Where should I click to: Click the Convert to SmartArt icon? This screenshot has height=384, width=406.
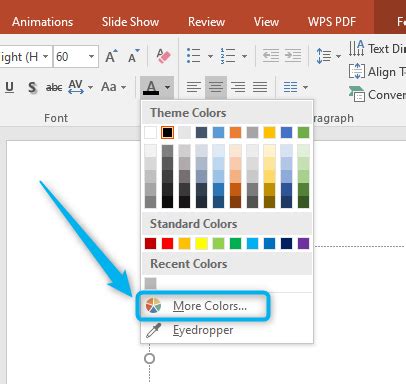tap(357, 94)
